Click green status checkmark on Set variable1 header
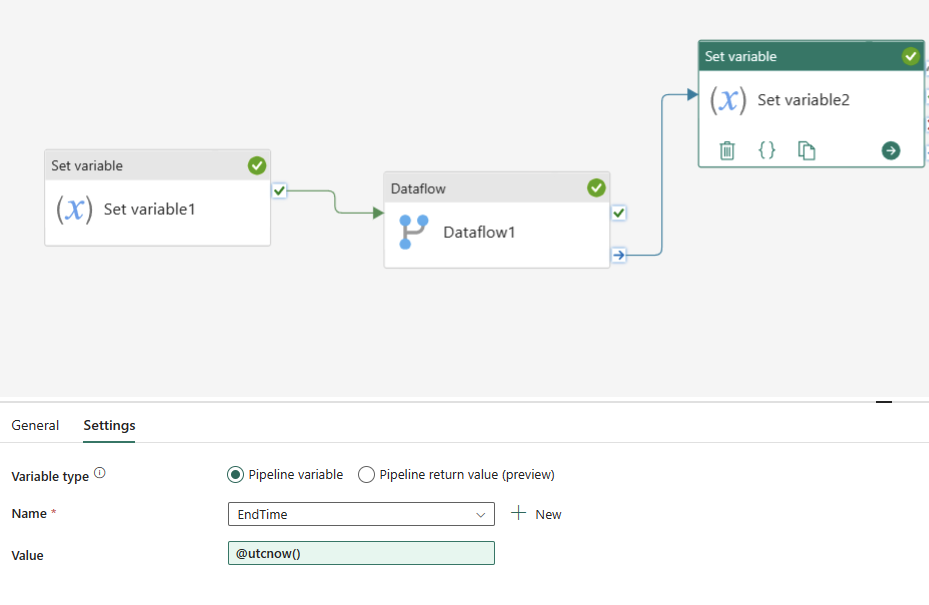Viewport: 929px width, 605px height. (x=257, y=165)
